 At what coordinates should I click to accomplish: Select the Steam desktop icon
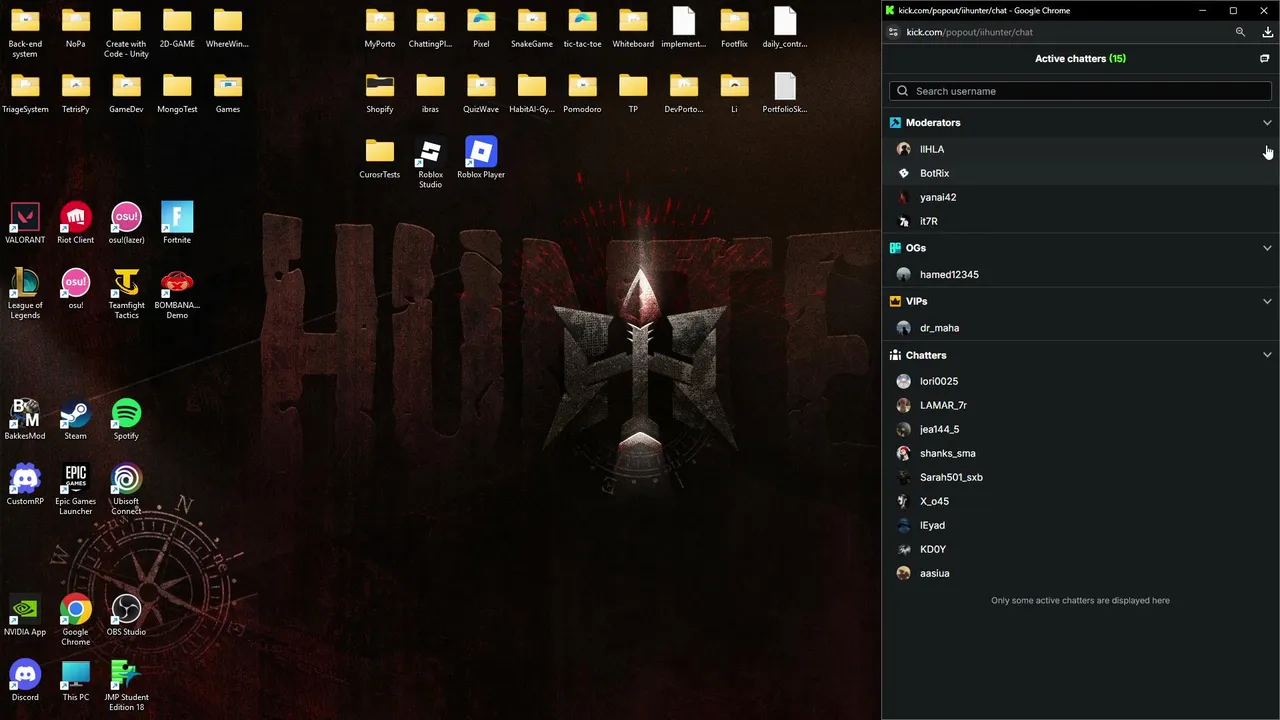point(76,419)
